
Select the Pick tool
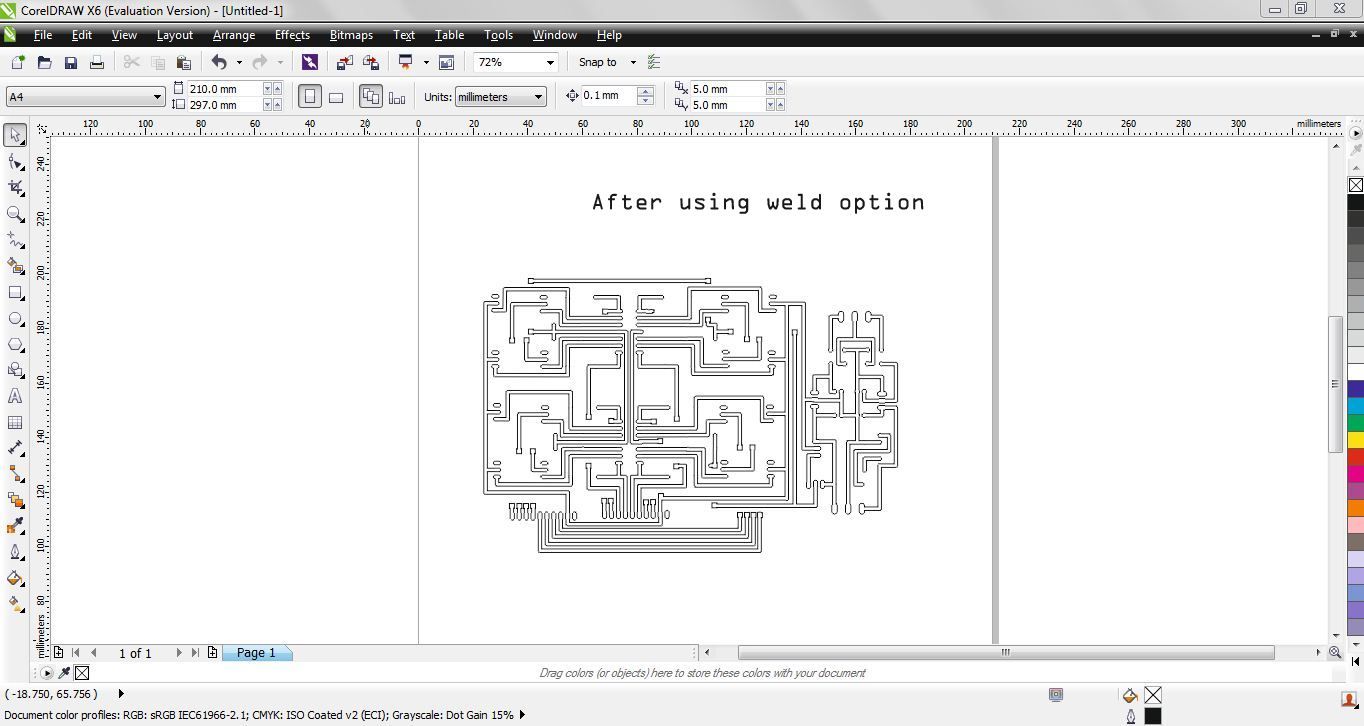(x=15, y=134)
